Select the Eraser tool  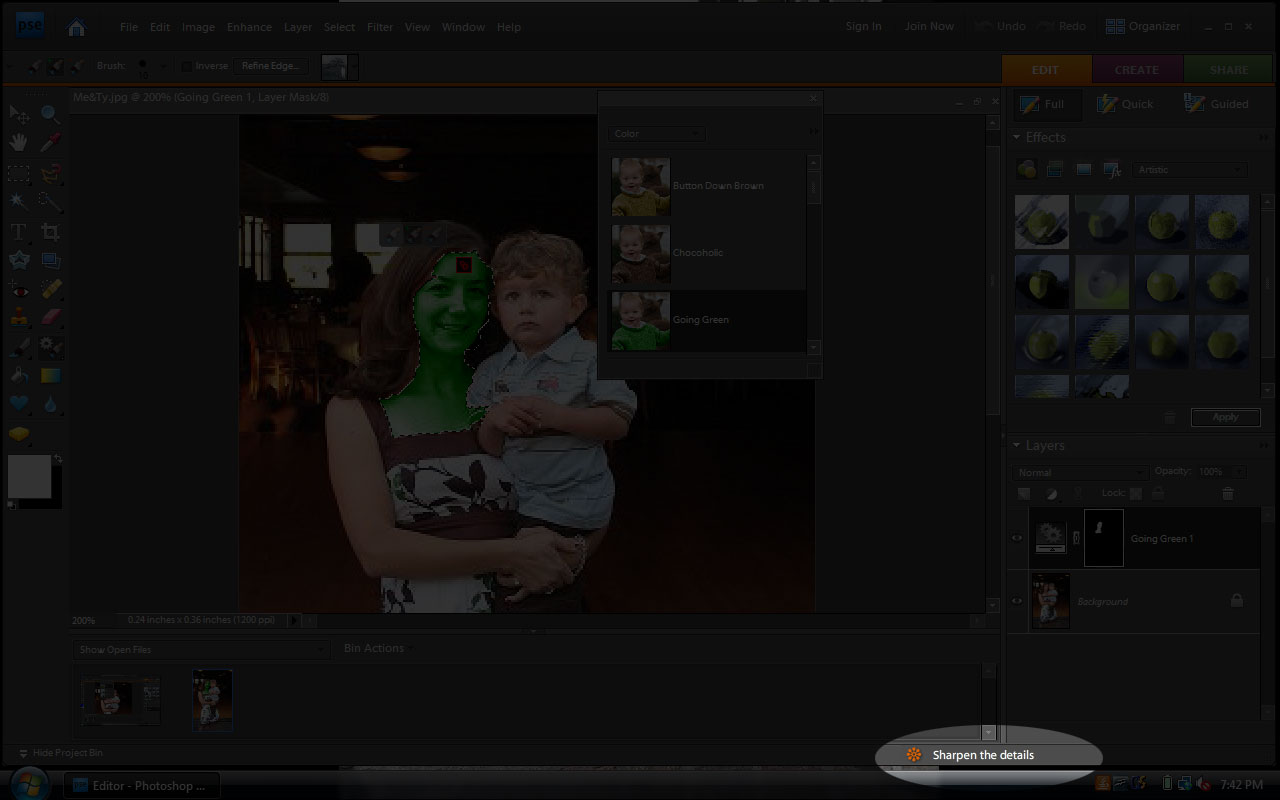pyautogui.click(x=50, y=317)
